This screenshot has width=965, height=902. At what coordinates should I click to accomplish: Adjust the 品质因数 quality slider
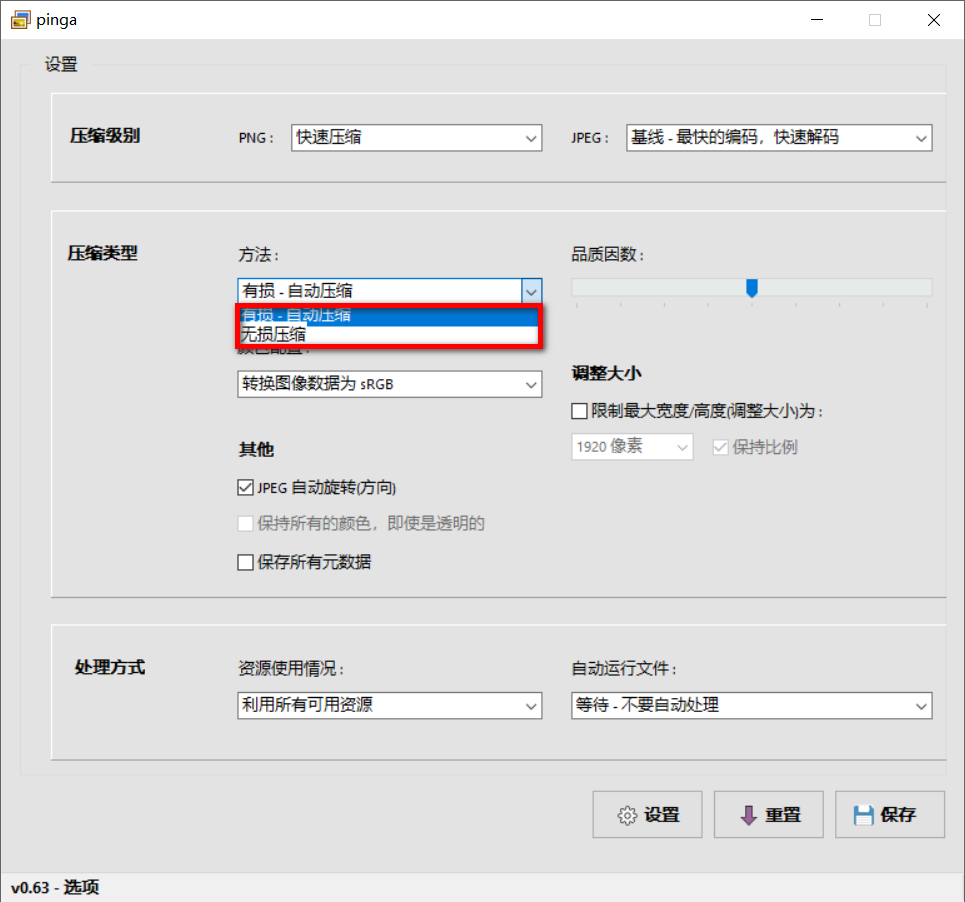752,288
